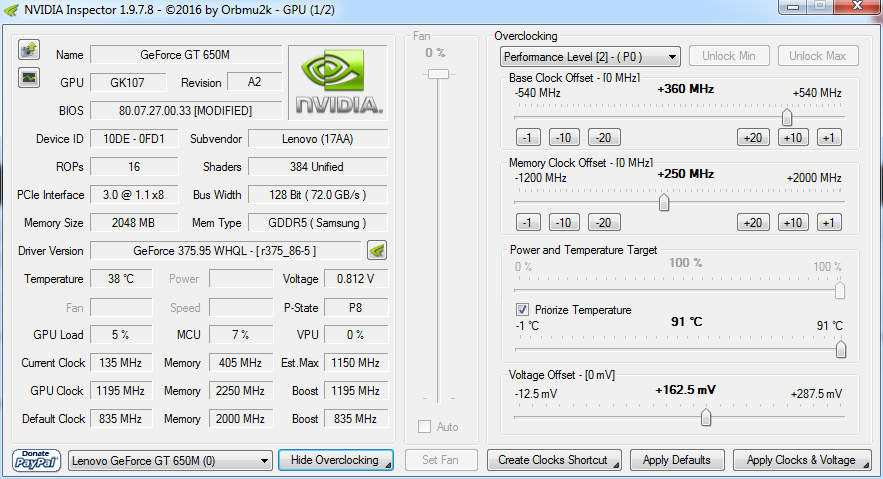The height and width of the screenshot is (479, 883).
Task: Toggle the Priorize Temperature checkbox
Action: coord(522,310)
